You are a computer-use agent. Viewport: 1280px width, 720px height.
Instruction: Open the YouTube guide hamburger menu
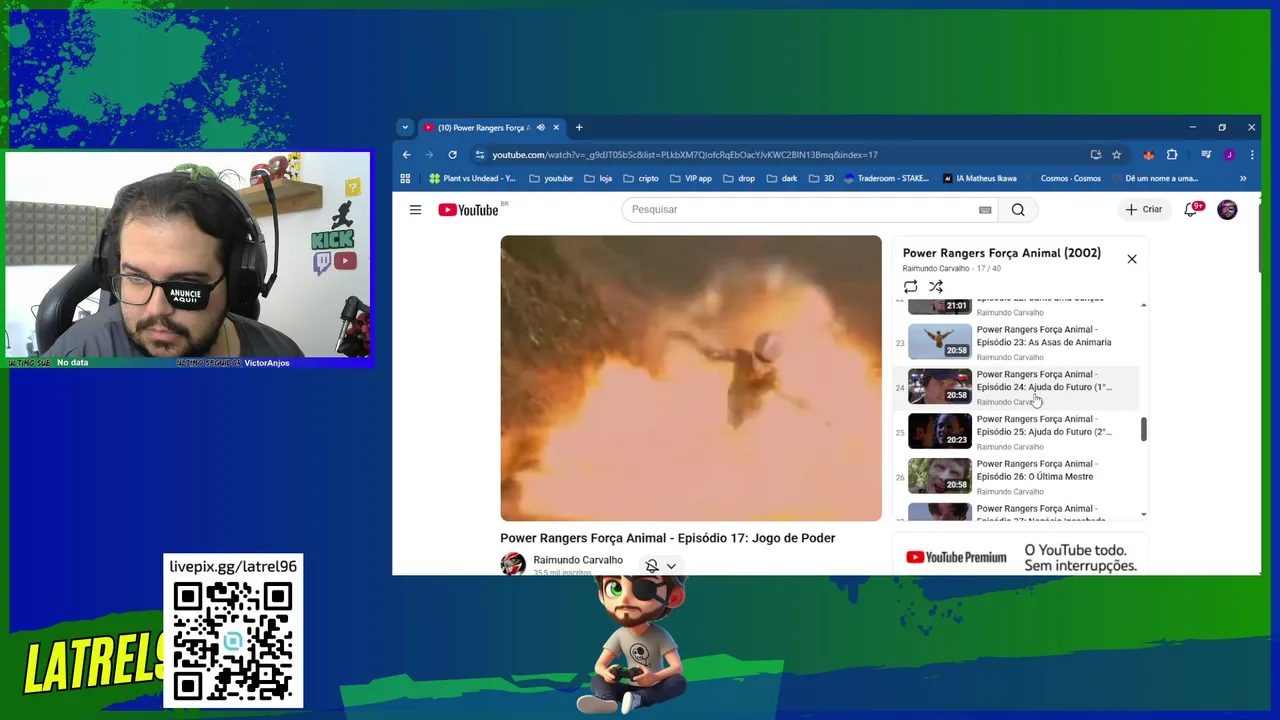(415, 209)
